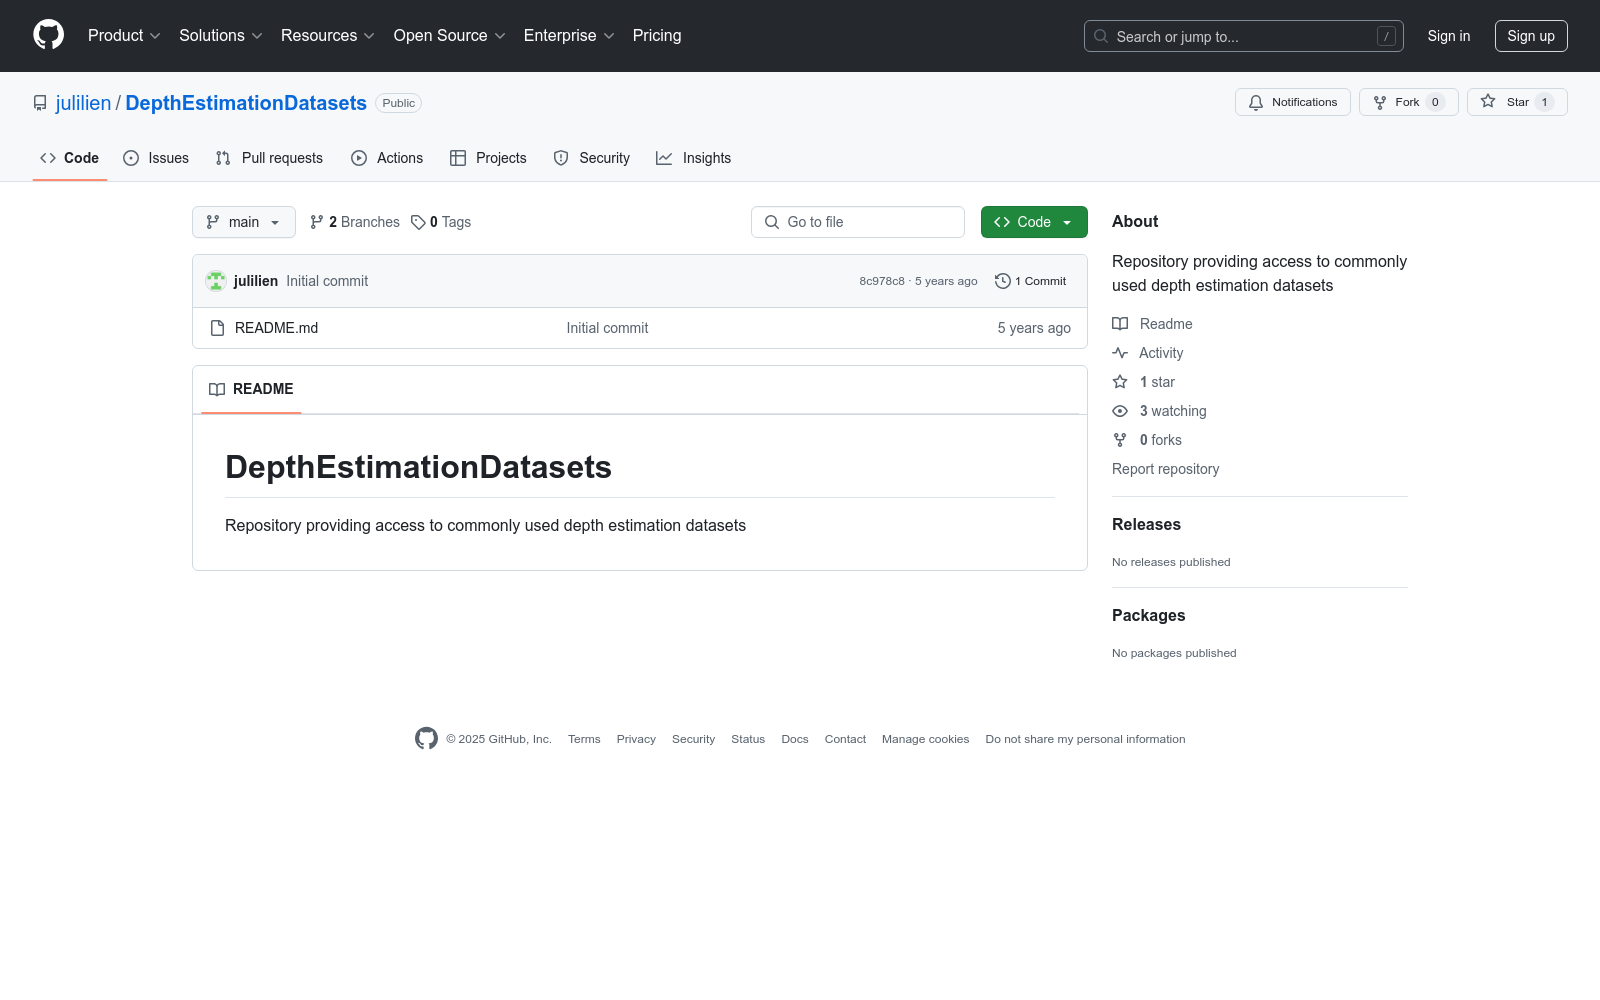This screenshot has width=1600, height=1000.
Task: Open the footer Security link
Action: click(x=693, y=739)
